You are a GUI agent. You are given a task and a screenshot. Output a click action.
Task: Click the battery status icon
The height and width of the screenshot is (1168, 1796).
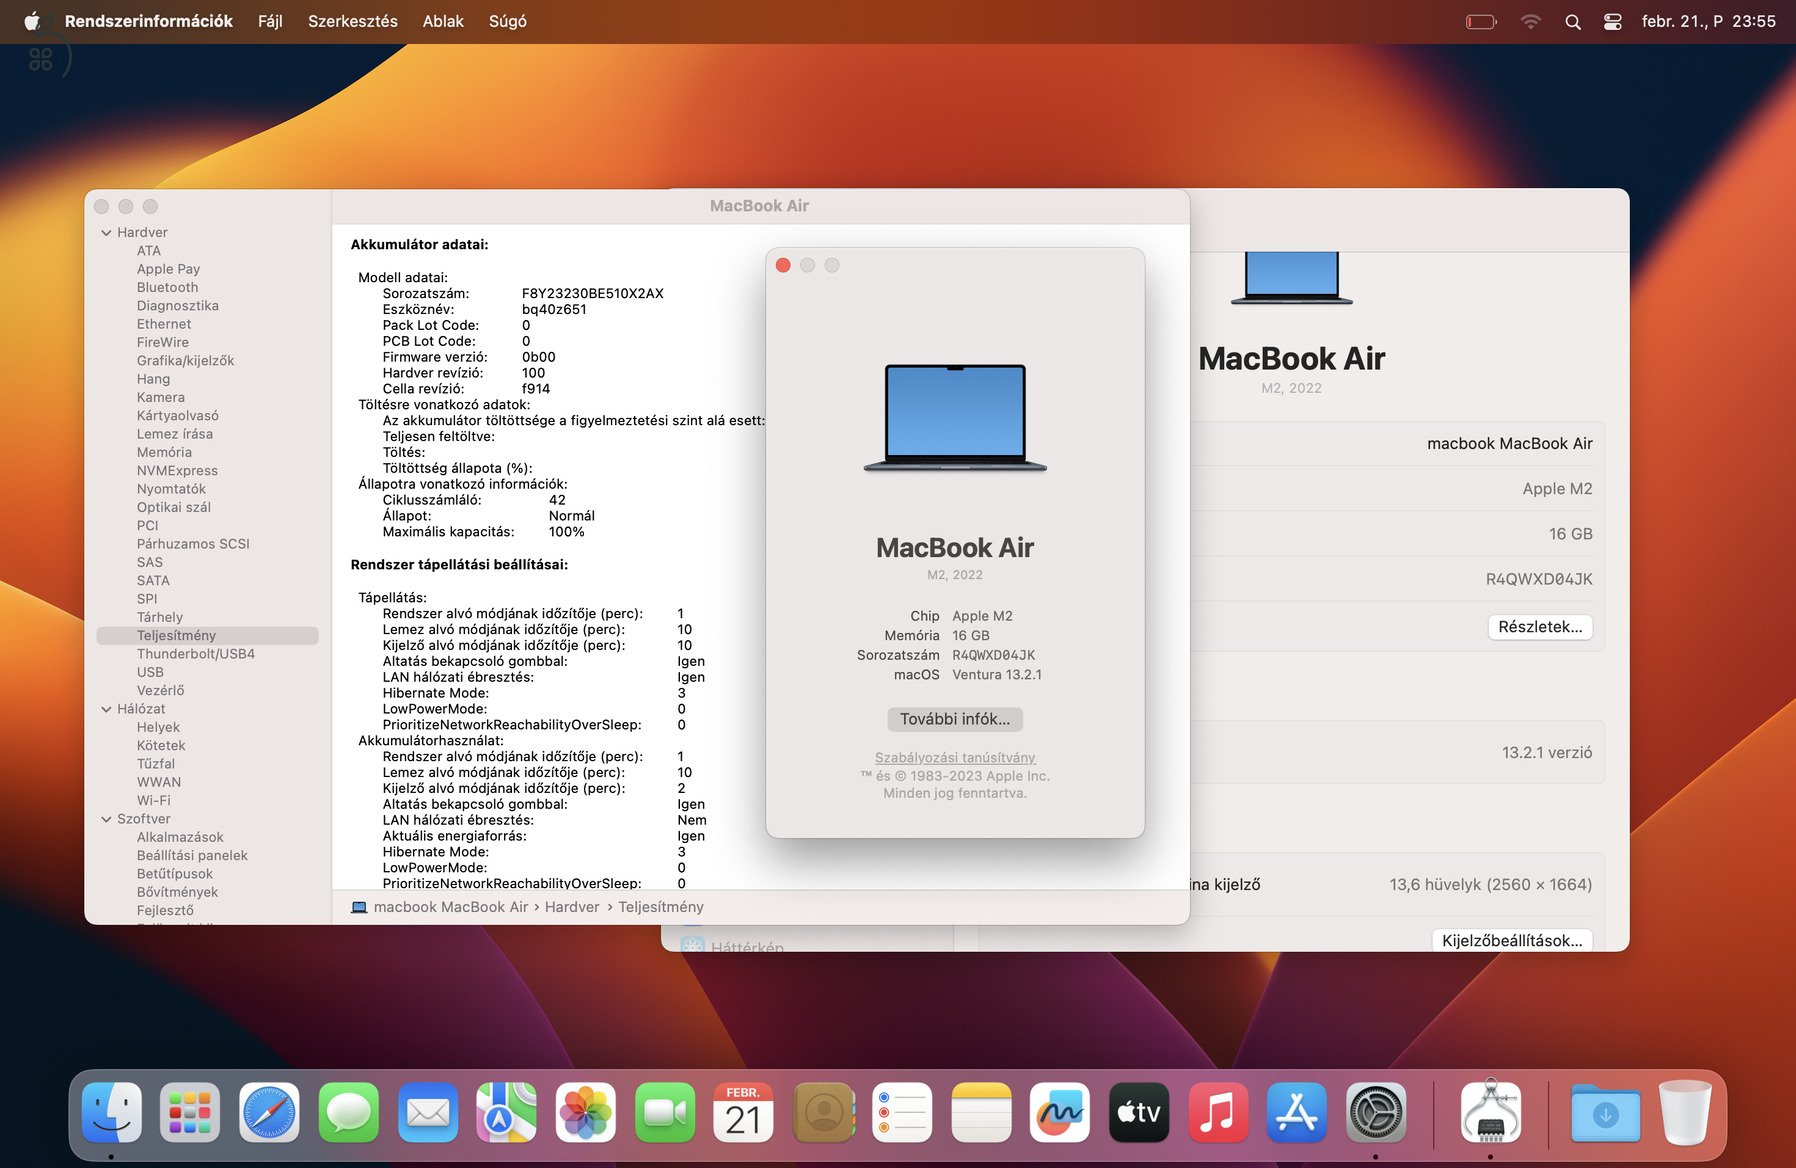(1481, 21)
